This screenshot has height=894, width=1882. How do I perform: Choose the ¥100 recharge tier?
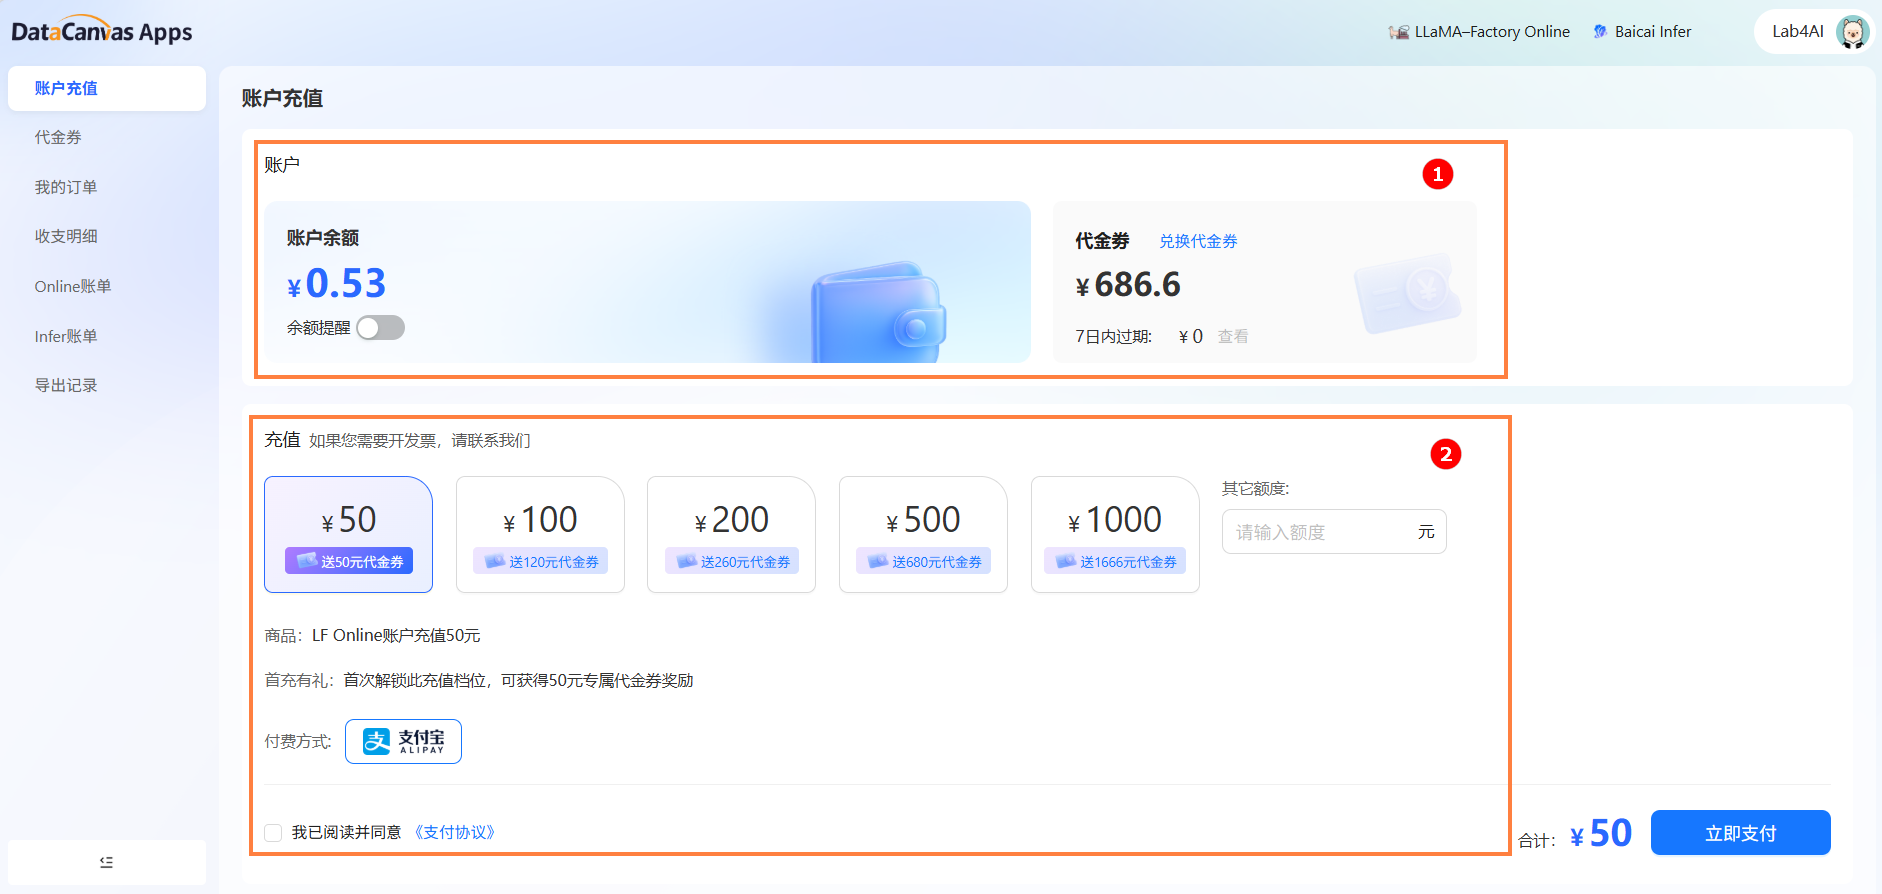(x=540, y=534)
